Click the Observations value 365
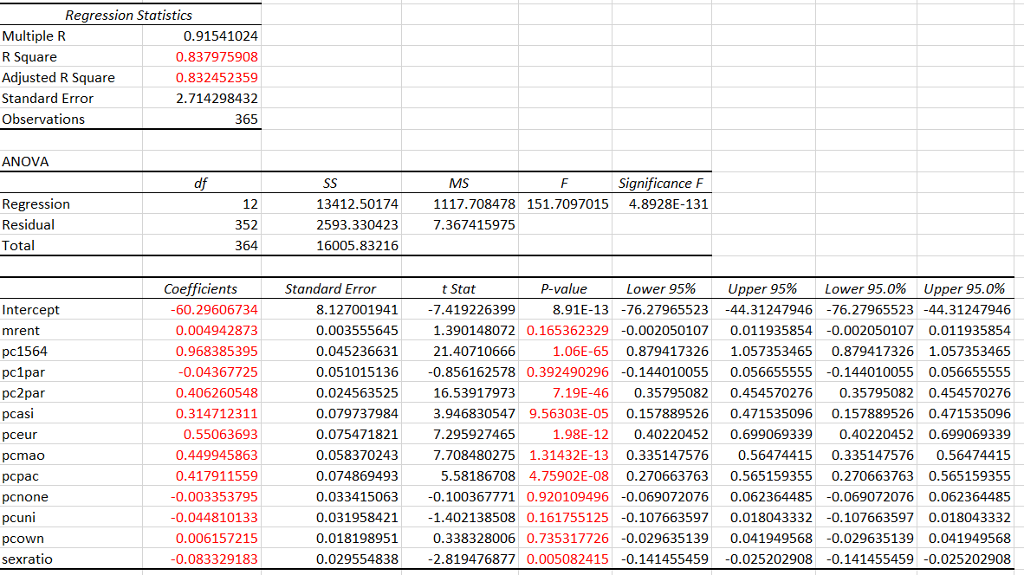The height and width of the screenshot is (575, 1024). pyautogui.click(x=246, y=119)
